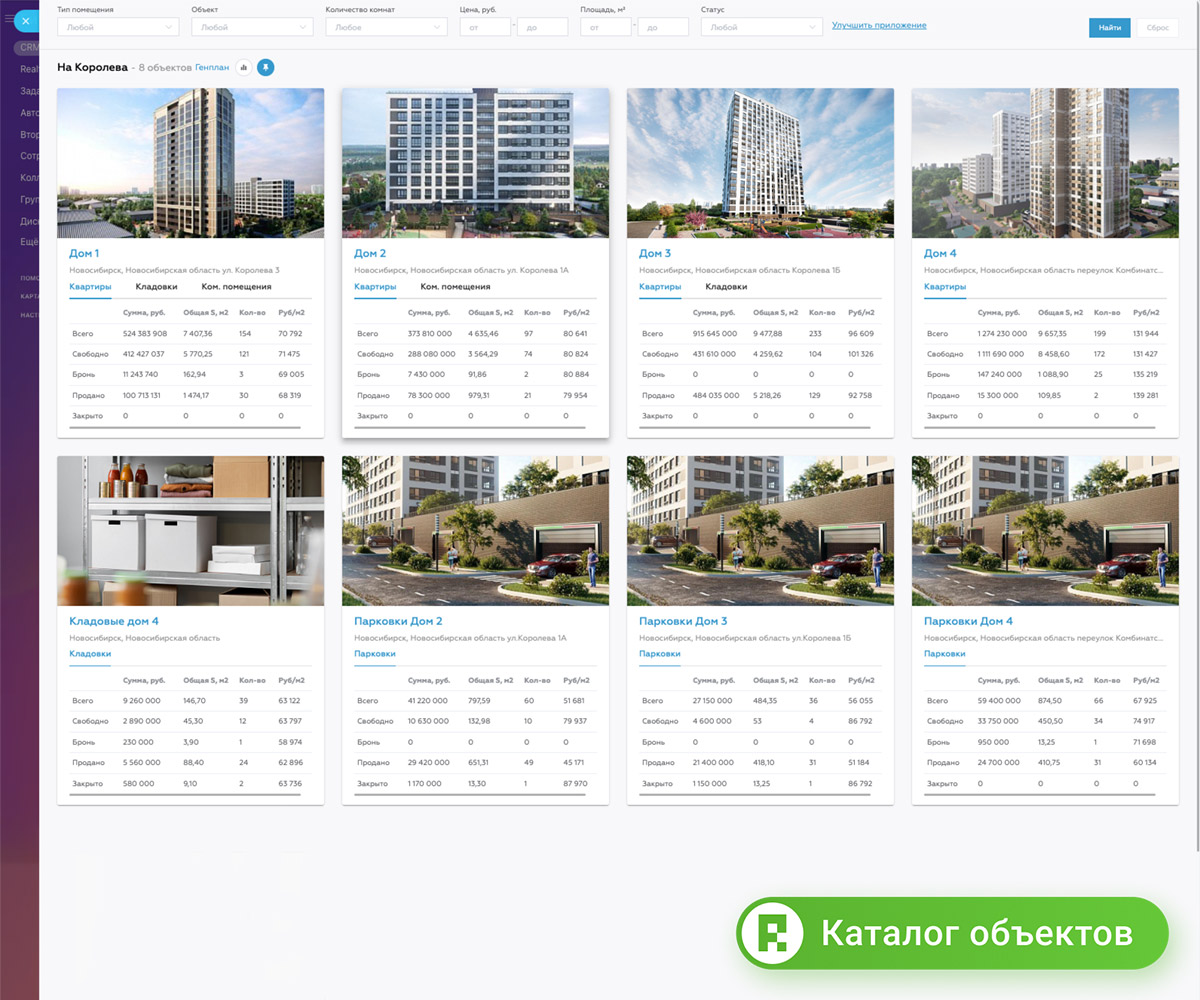This screenshot has height=1000, width=1200.
Task: Click the '41 220 000' sum in Парковки Дом 2
Action: 428,701
